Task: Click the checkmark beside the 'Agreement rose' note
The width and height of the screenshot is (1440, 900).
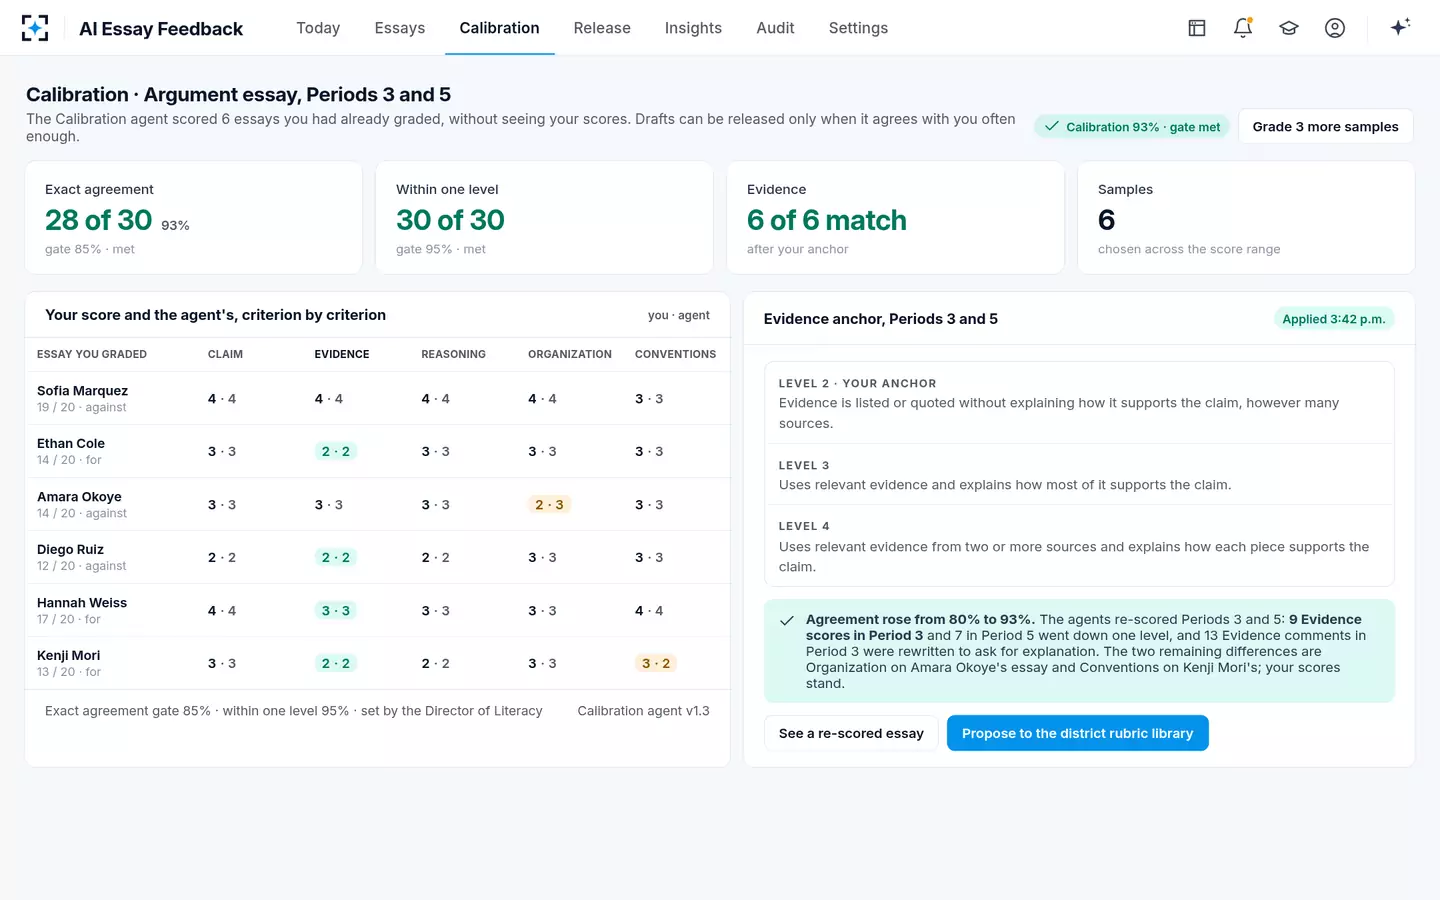Action: [x=787, y=621]
